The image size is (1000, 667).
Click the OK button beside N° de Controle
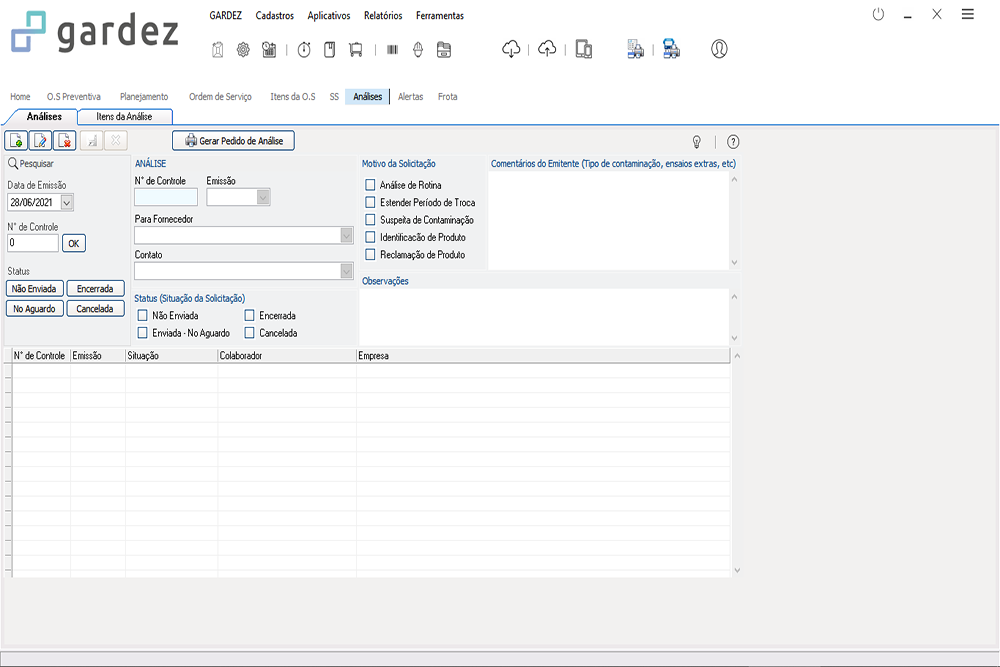(74, 244)
